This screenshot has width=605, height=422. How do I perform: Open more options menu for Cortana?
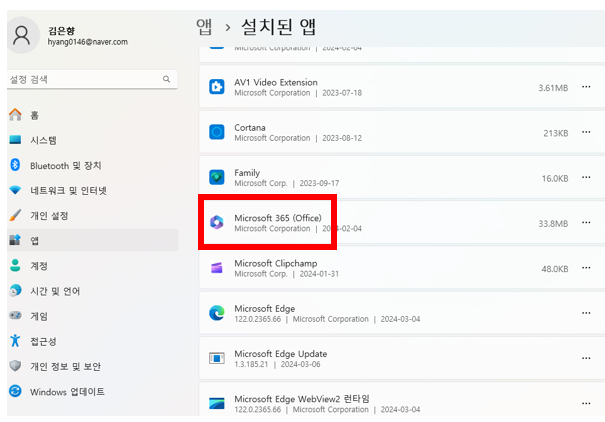586,132
